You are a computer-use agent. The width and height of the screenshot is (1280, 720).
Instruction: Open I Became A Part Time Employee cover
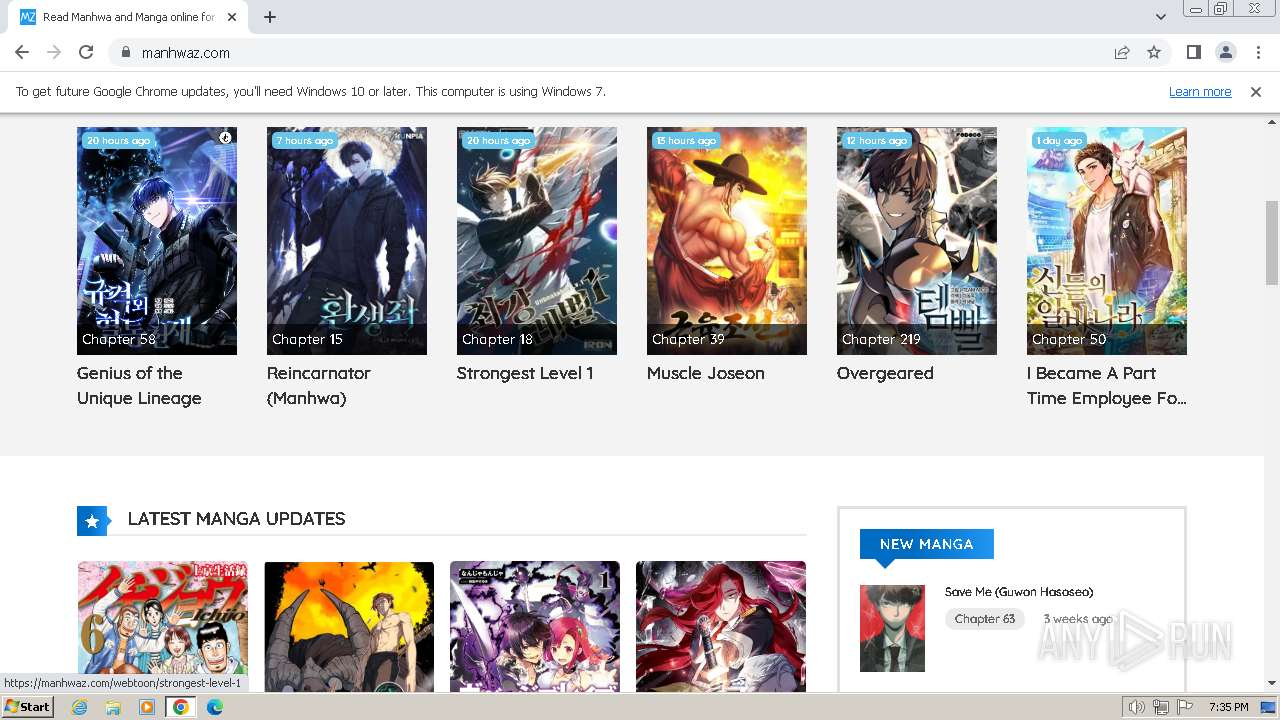1107,241
